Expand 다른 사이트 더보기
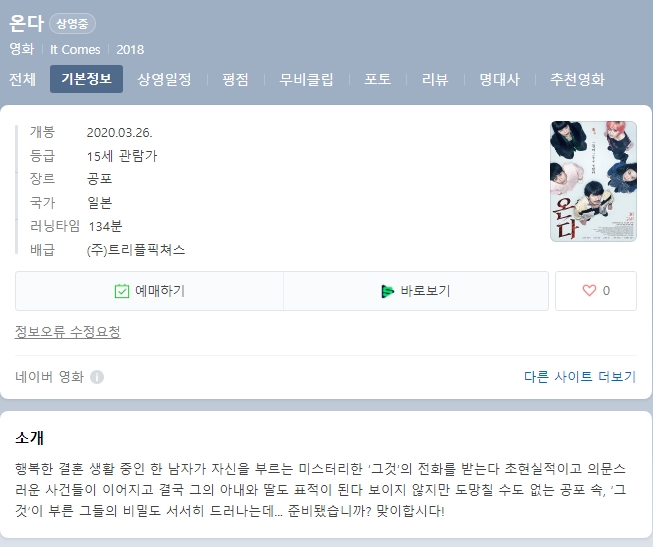653x547 pixels. [x=580, y=377]
